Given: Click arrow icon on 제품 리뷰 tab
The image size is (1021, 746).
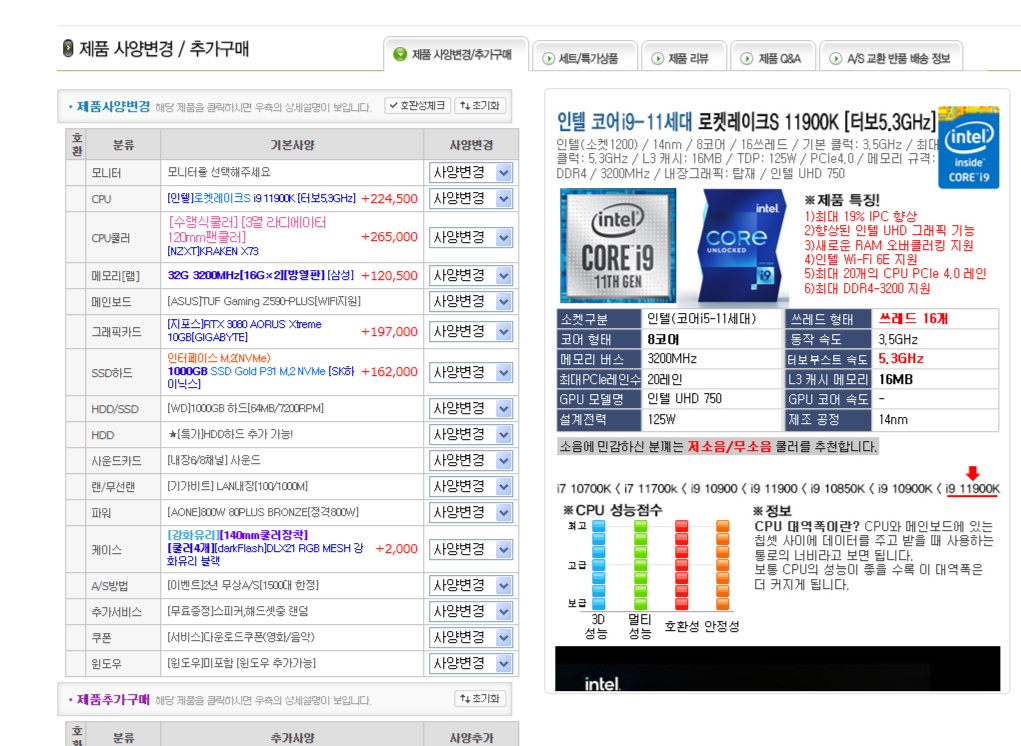Looking at the screenshot, I should 658,59.
